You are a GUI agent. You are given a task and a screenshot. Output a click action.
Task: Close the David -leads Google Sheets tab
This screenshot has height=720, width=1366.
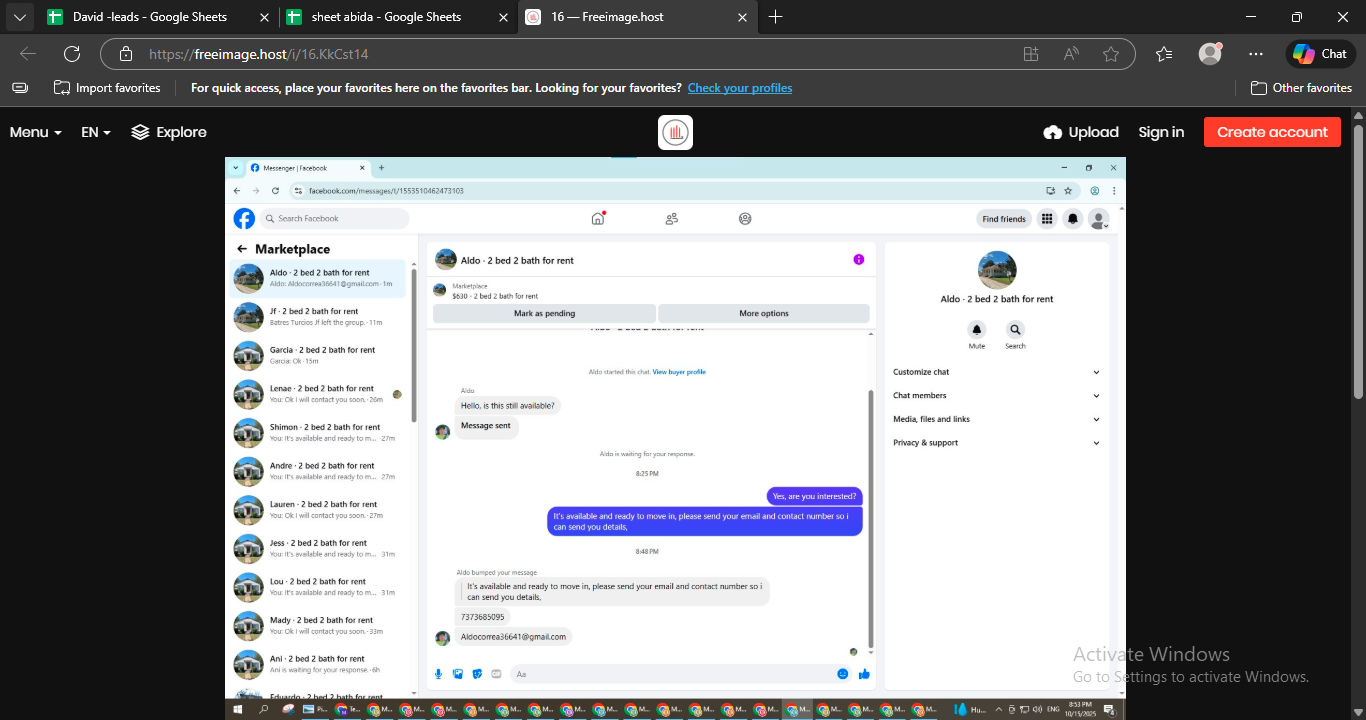point(264,17)
